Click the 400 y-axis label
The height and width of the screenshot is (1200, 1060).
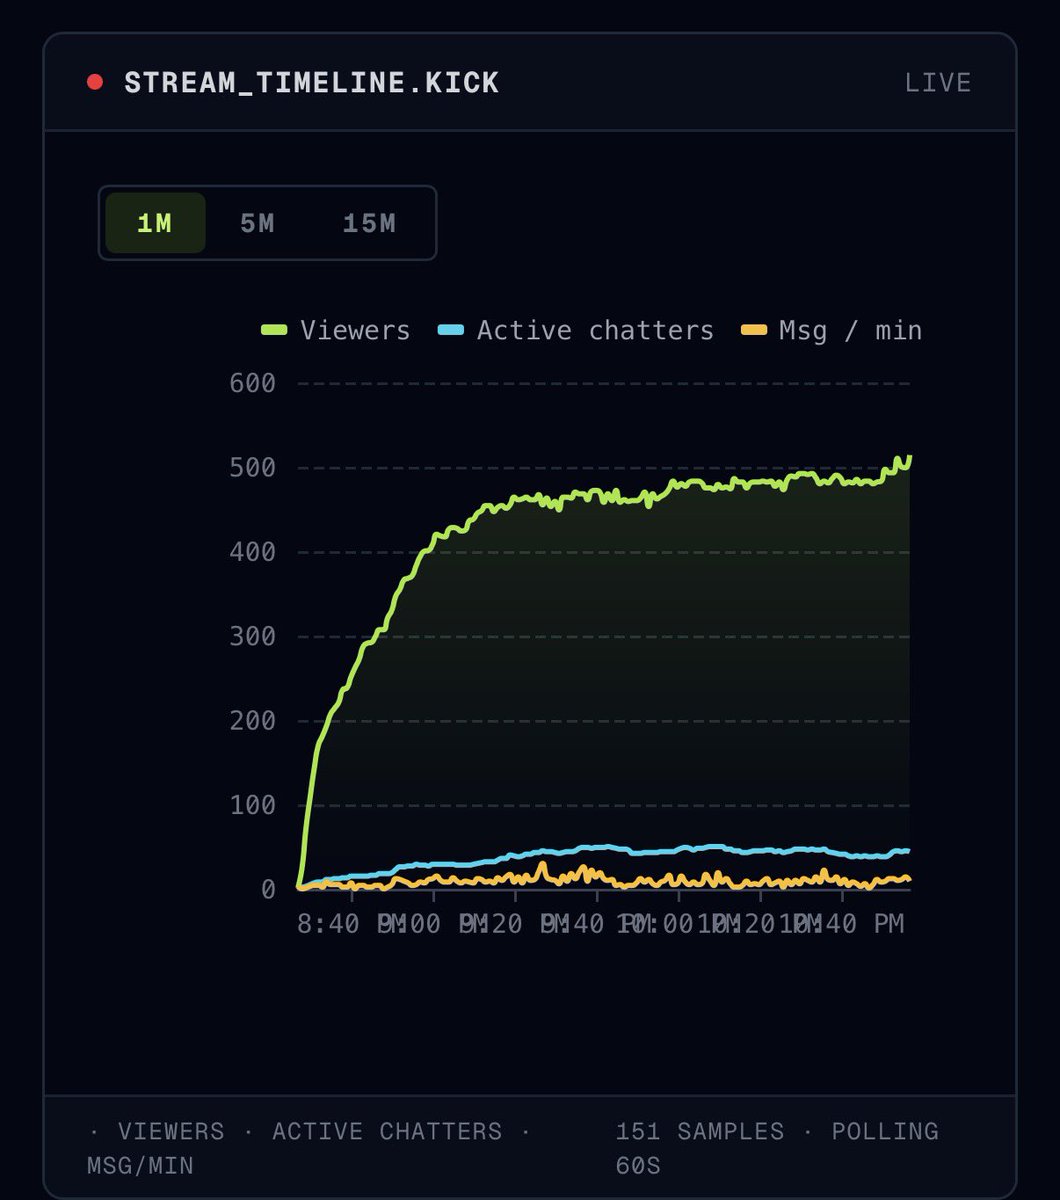coord(252,552)
